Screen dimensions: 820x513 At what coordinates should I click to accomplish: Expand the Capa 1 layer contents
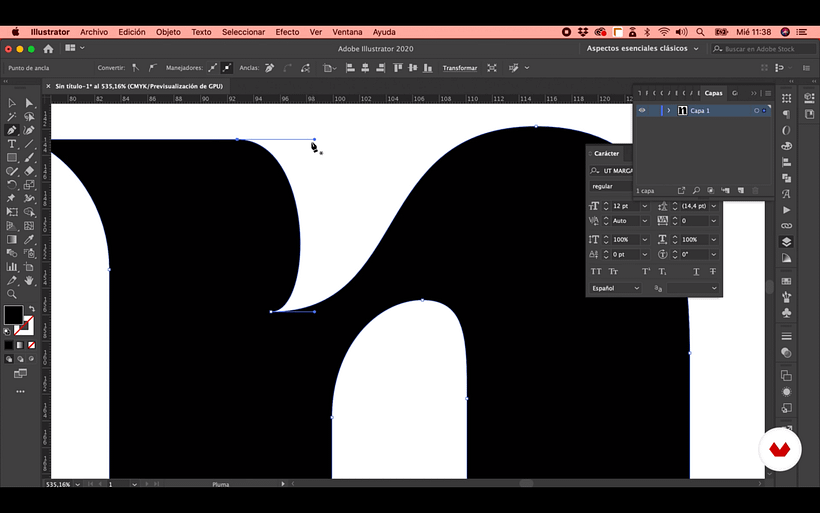pos(668,110)
